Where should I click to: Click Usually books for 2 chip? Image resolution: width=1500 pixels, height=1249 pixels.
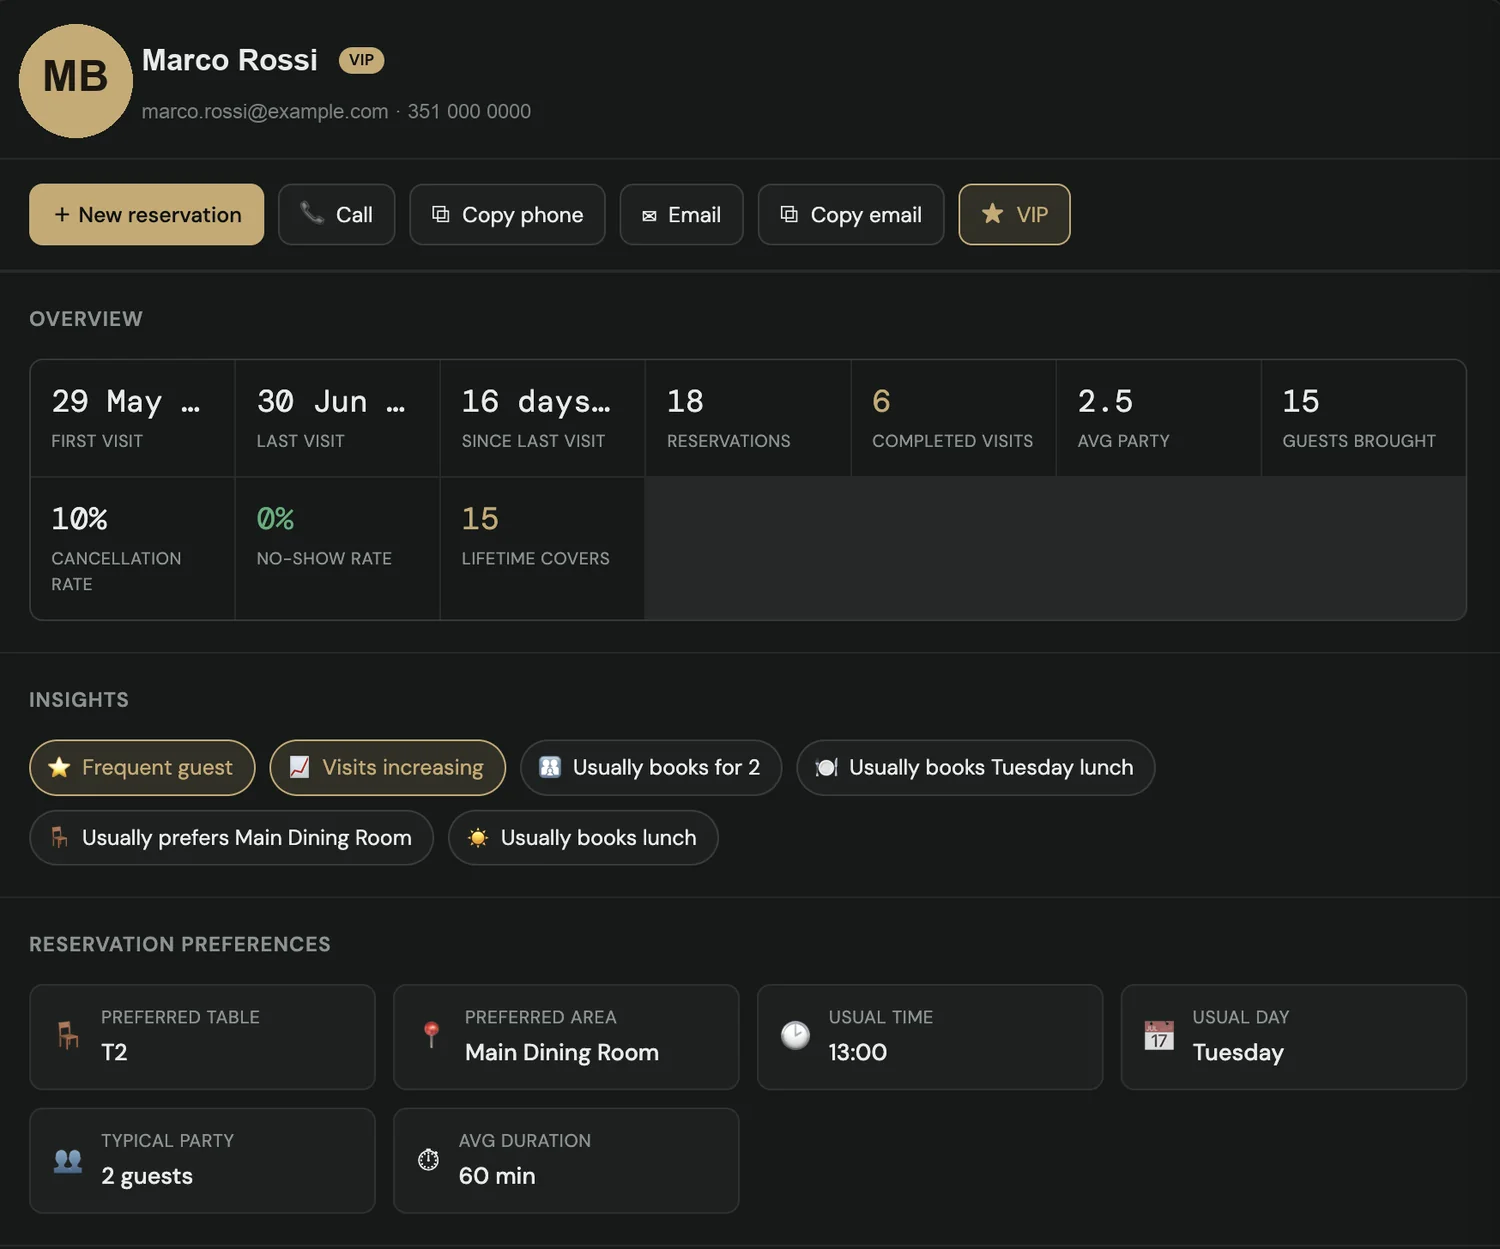[651, 767]
